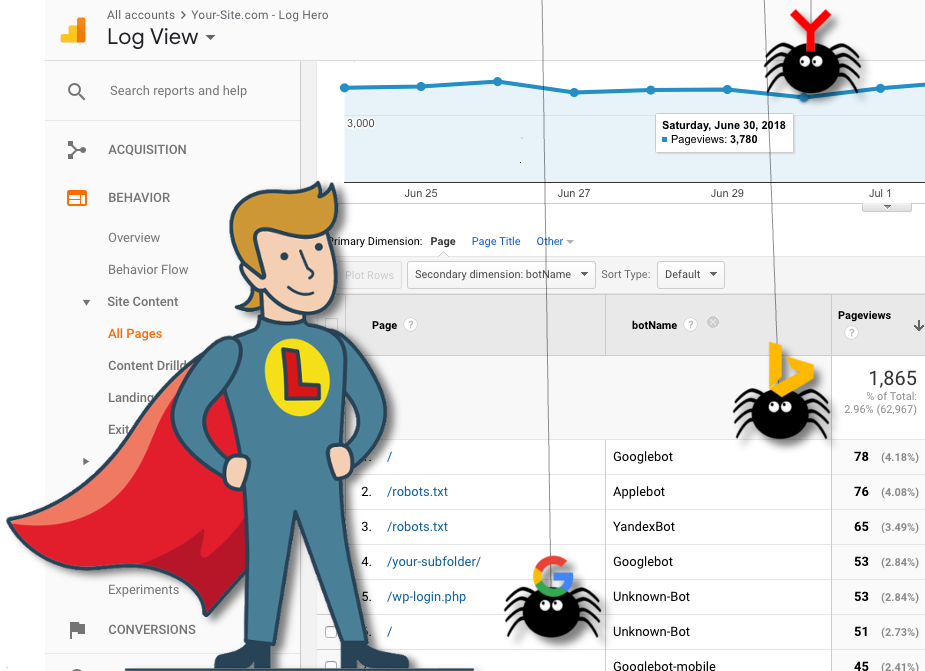Click the Conversions flag icon
The width and height of the screenshot is (925, 671).
(x=77, y=630)
